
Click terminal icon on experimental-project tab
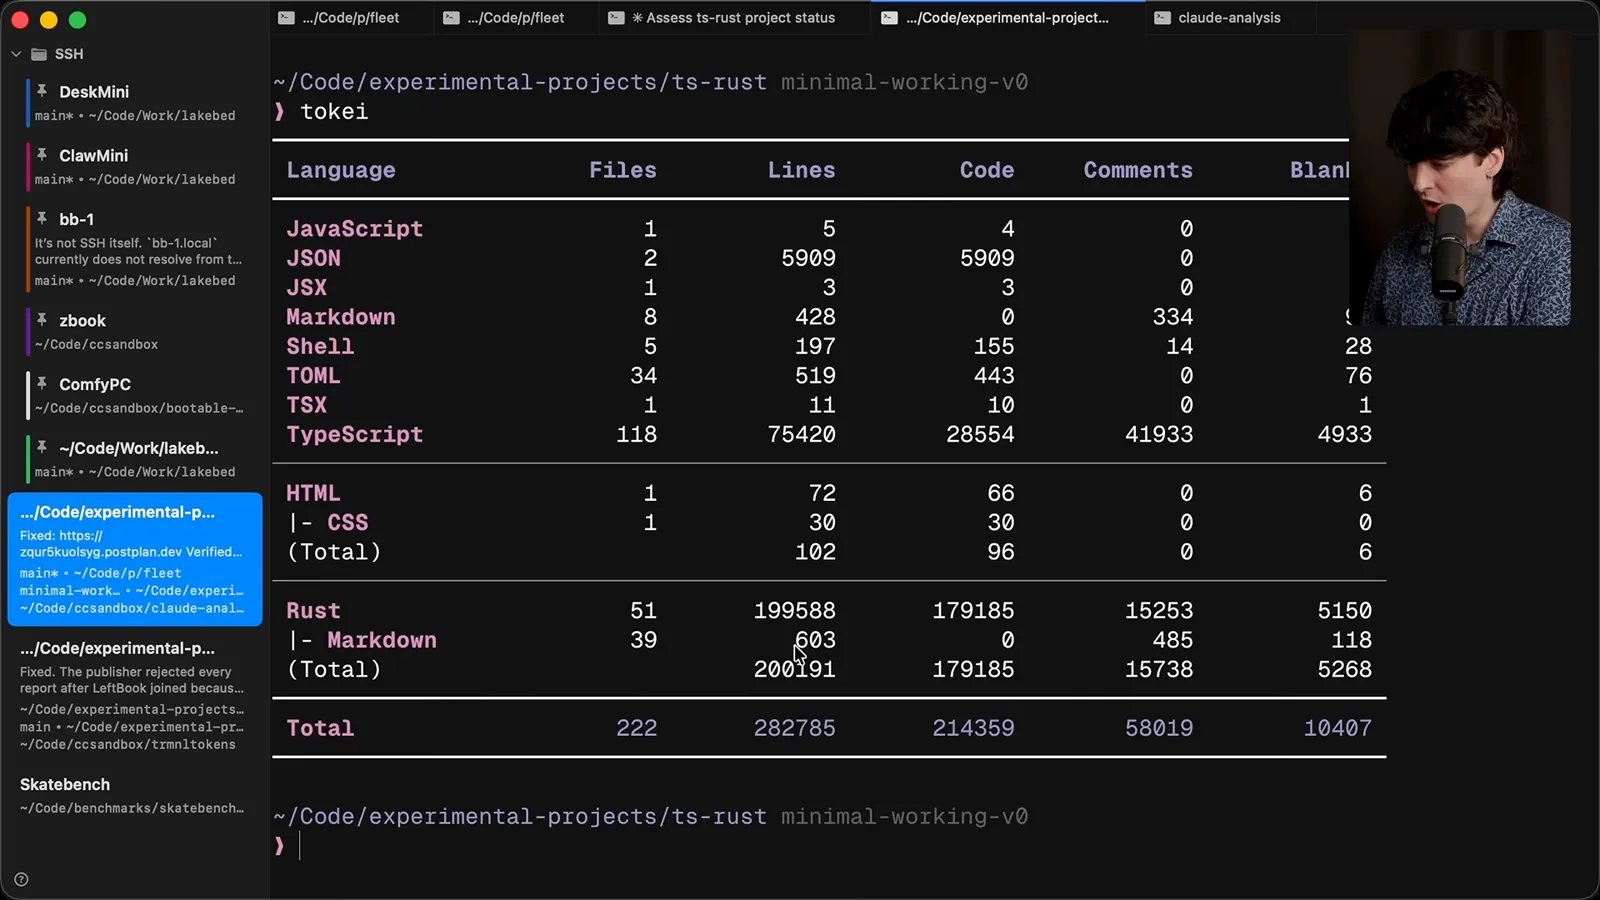tap(889, 18)
